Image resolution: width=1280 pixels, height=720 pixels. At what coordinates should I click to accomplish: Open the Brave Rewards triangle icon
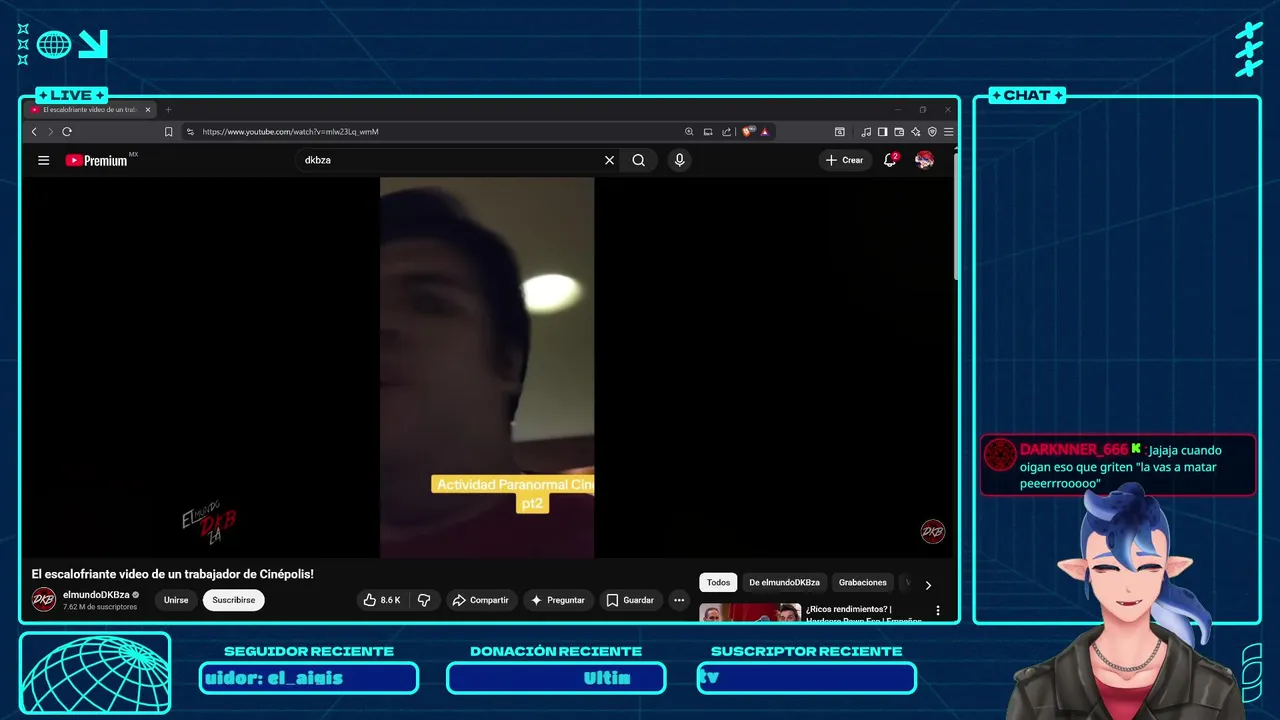(x=764, y=131)
